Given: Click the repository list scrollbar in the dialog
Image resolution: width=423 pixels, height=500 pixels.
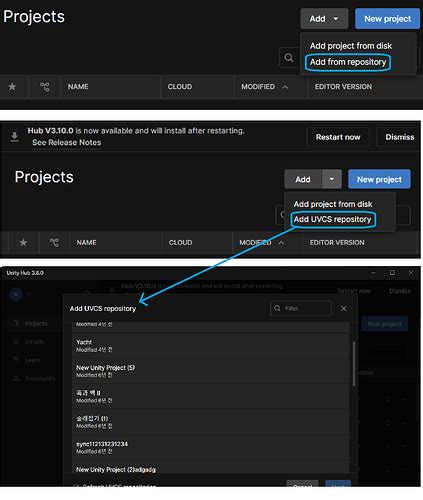Looking at the screenshot, I should coord(353,363).
